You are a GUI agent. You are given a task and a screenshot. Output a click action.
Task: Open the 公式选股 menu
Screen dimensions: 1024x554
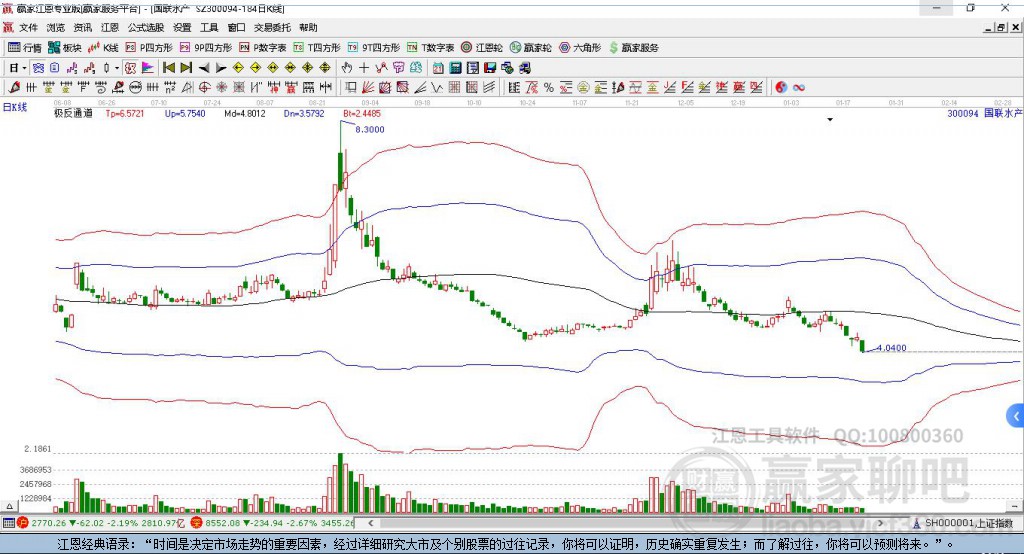[145, 28]
